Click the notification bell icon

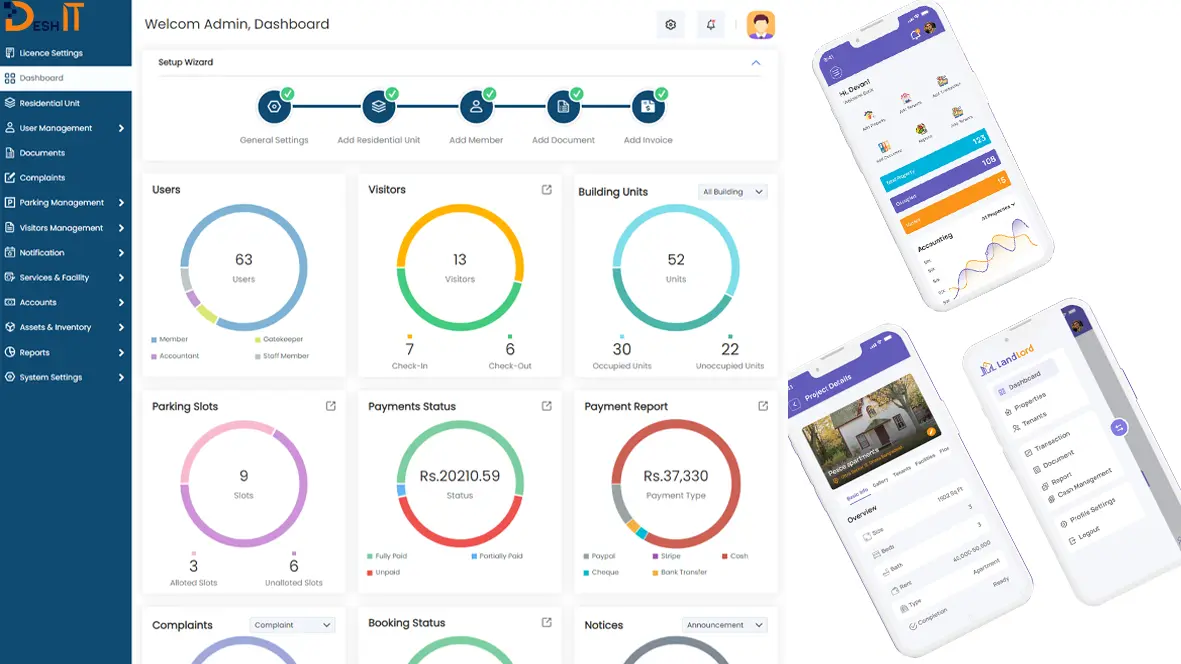711,25
